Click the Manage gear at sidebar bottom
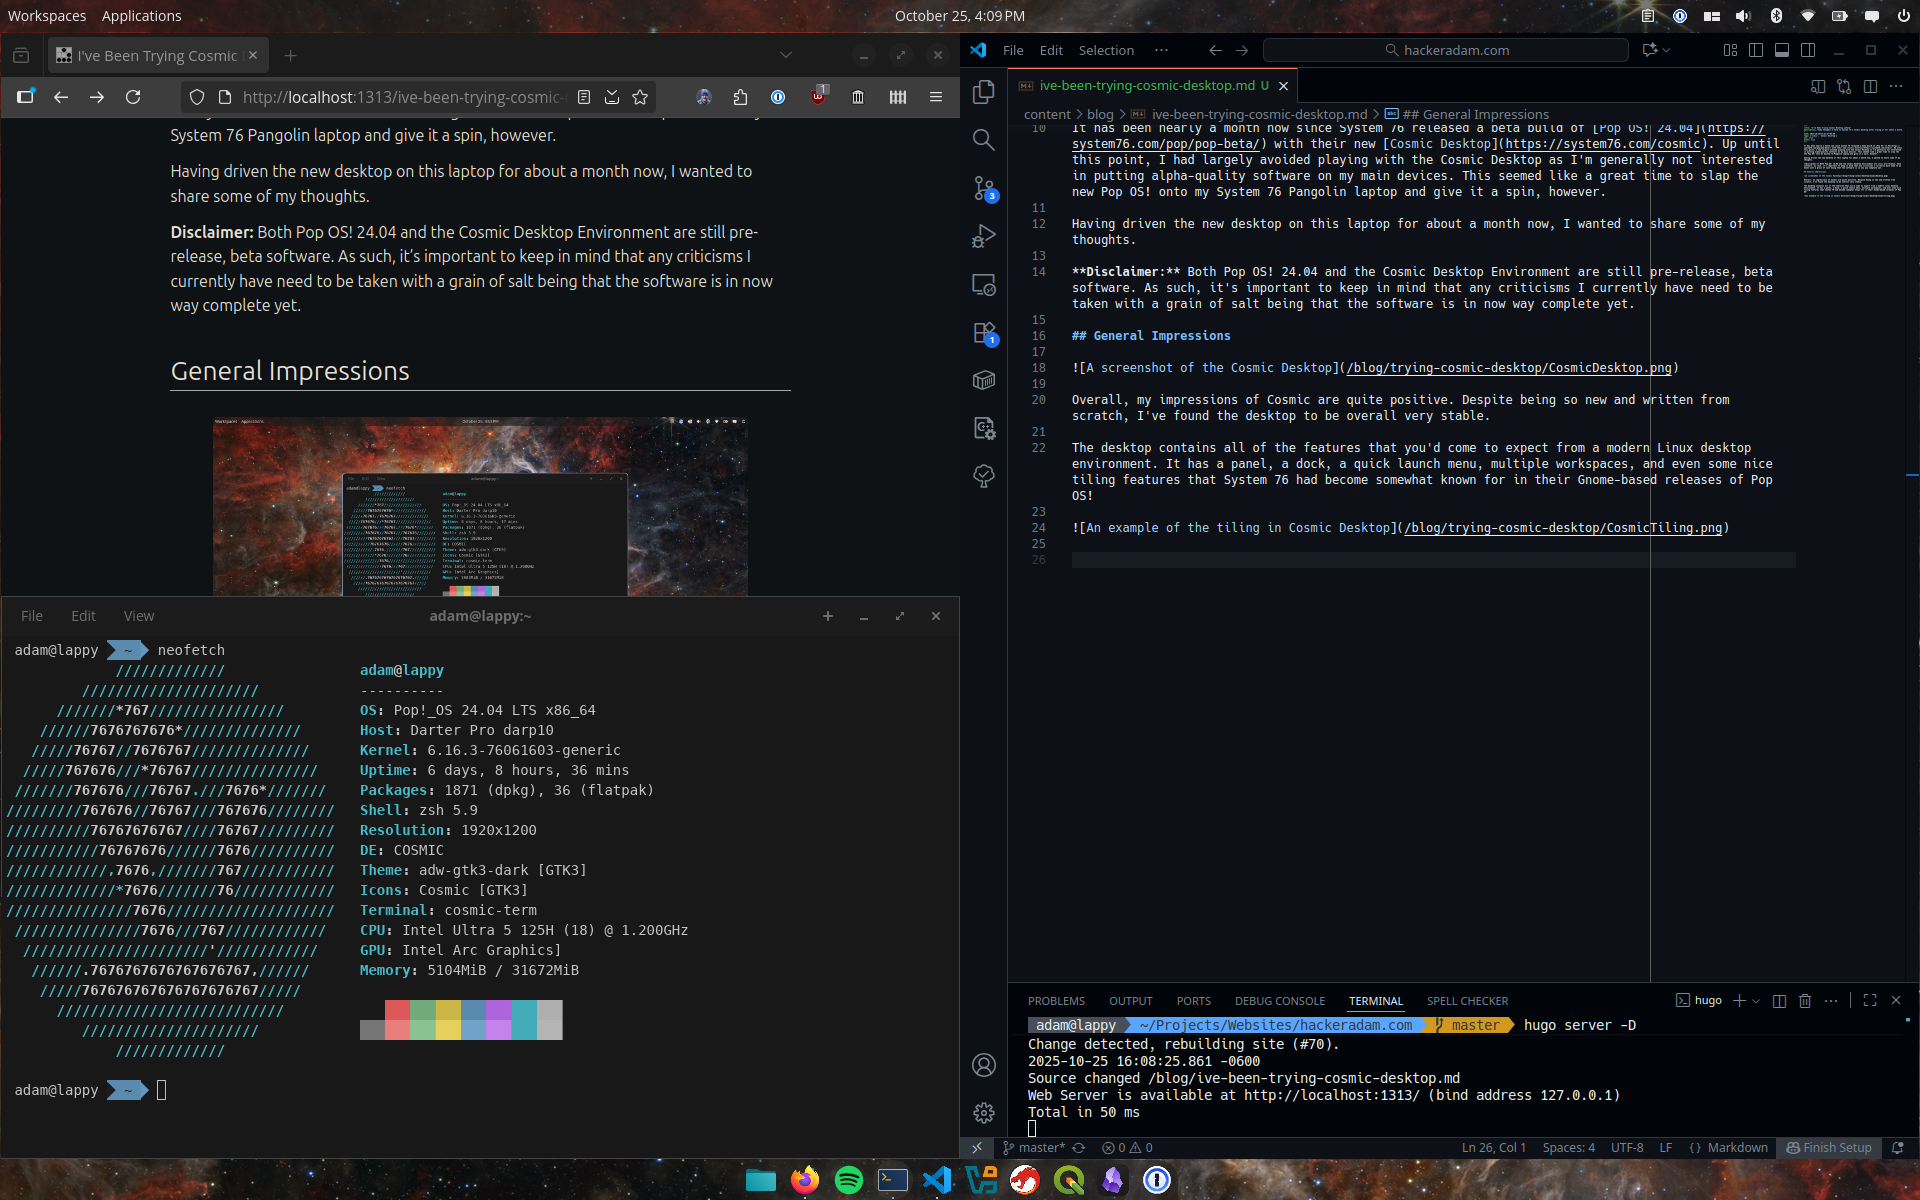The width and height of the screenshot is (1920, 1200). [x=984, y=1112]
